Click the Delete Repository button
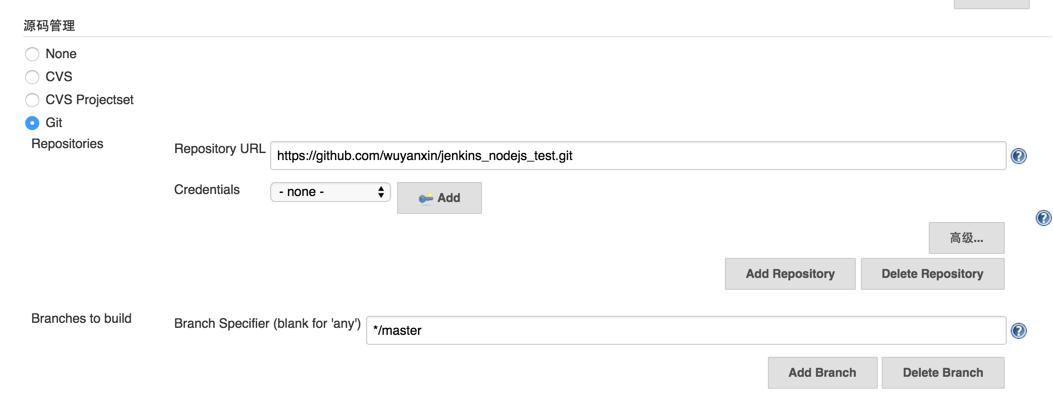Viewport: 1053px width, 395px height. [932, 274]
